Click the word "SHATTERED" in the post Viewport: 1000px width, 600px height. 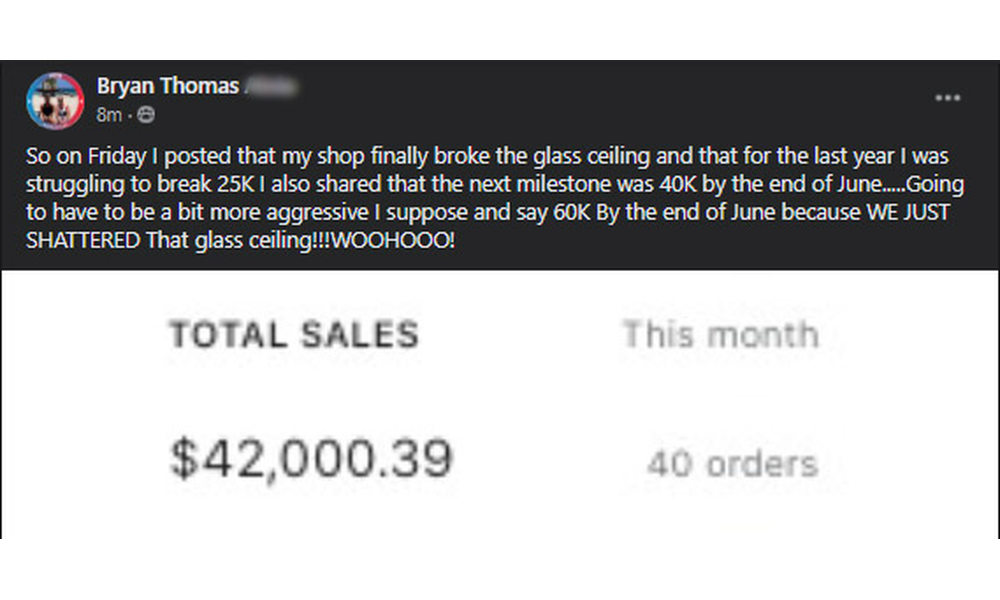click(83, 243)
